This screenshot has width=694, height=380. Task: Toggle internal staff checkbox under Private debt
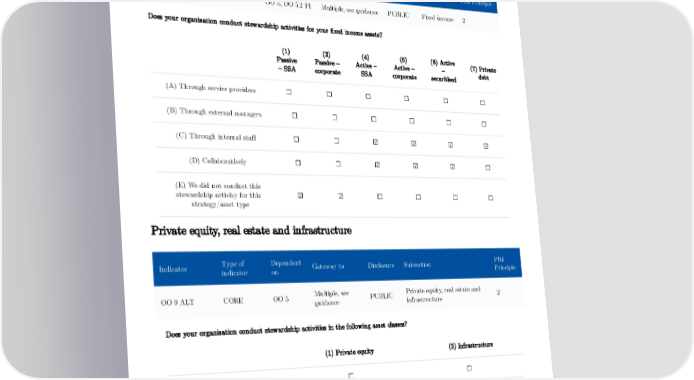486,146
